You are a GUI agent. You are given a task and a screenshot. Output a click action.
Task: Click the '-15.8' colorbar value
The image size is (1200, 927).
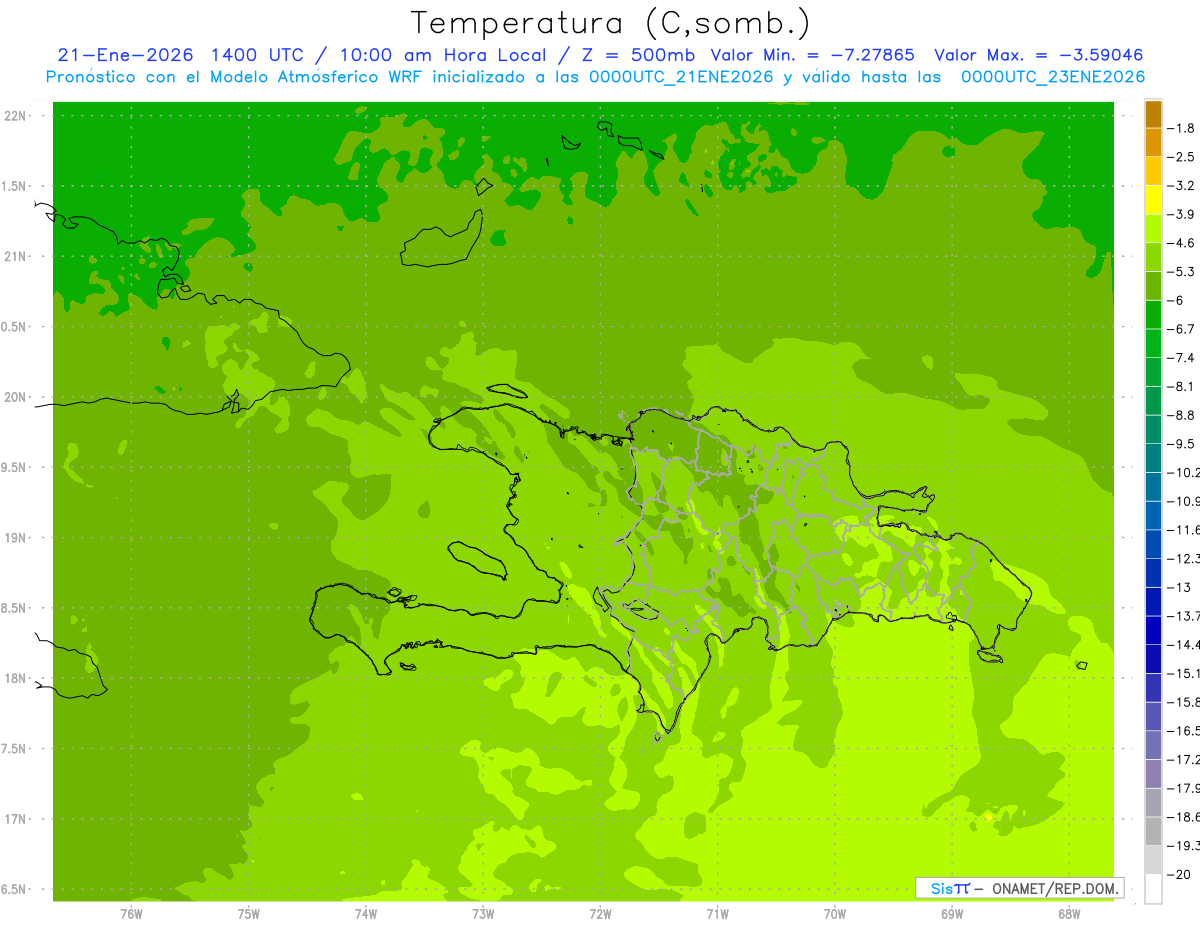tap(1183, 702)
